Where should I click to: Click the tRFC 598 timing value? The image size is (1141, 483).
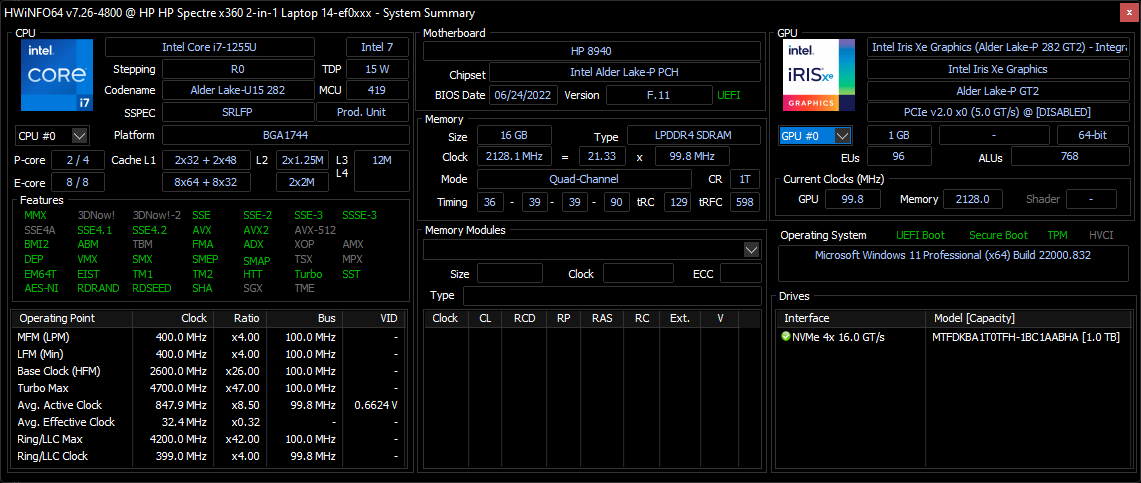pyautogui.click(x=744, y=202)
